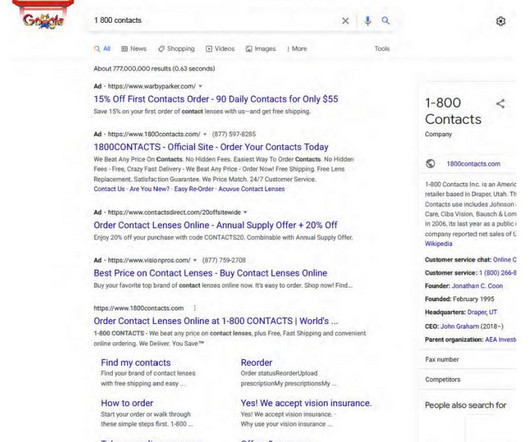Open Best Price on Contact Lenses ad

tap(210, 273)
